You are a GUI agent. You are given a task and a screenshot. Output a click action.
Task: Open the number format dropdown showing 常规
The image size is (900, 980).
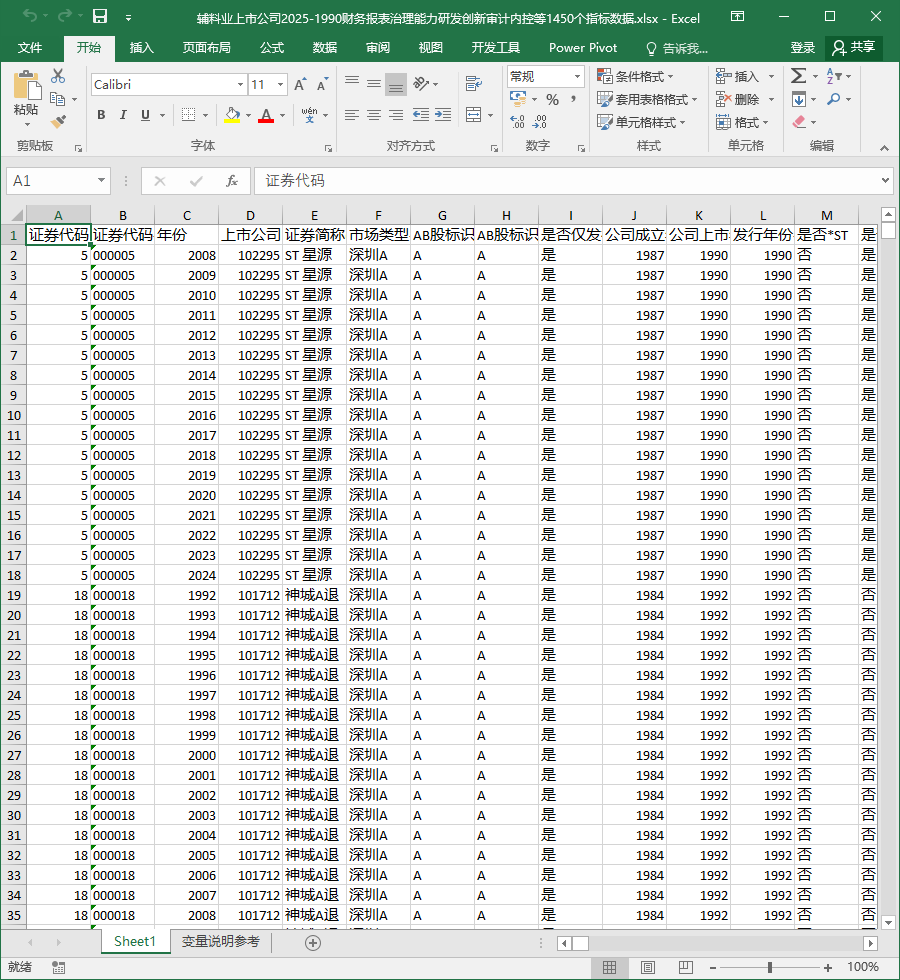577,77
